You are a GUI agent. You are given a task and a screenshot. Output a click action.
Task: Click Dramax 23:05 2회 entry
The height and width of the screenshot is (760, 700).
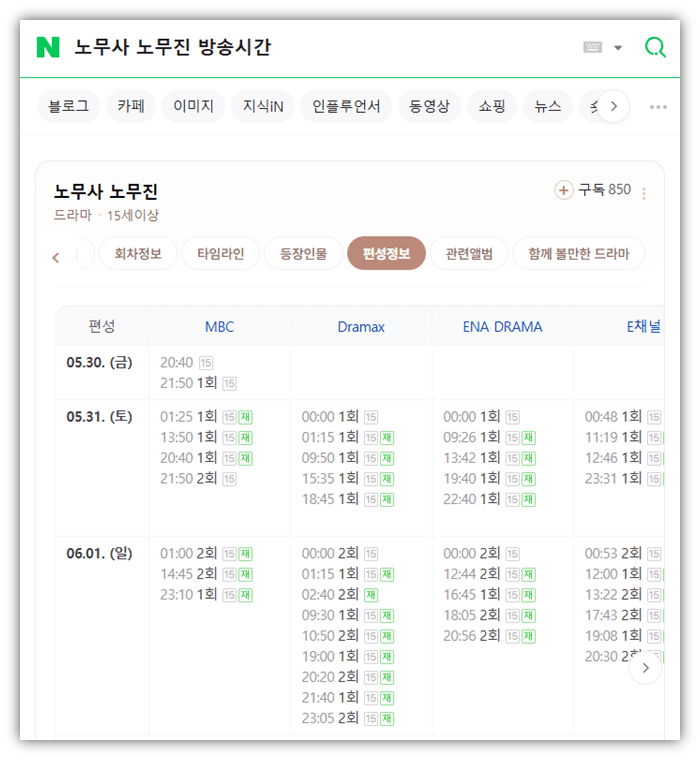[x=348, y=718]
